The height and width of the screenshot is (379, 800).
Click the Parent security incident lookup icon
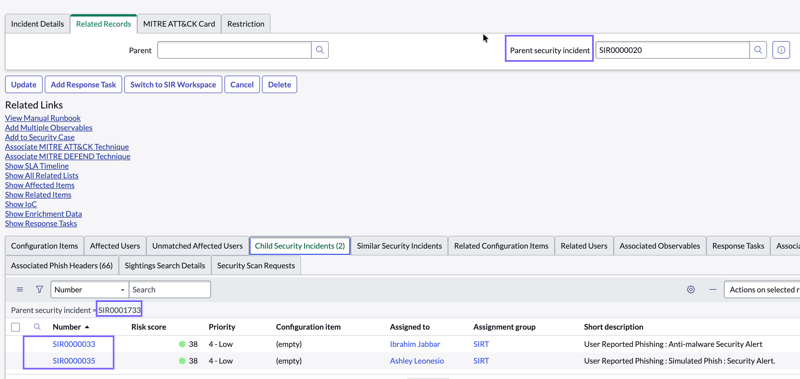(758, 50)
